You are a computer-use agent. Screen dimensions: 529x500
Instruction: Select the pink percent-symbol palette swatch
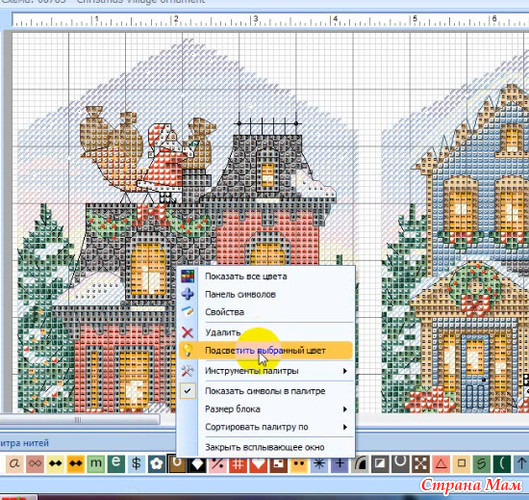(x=218, y=465)
